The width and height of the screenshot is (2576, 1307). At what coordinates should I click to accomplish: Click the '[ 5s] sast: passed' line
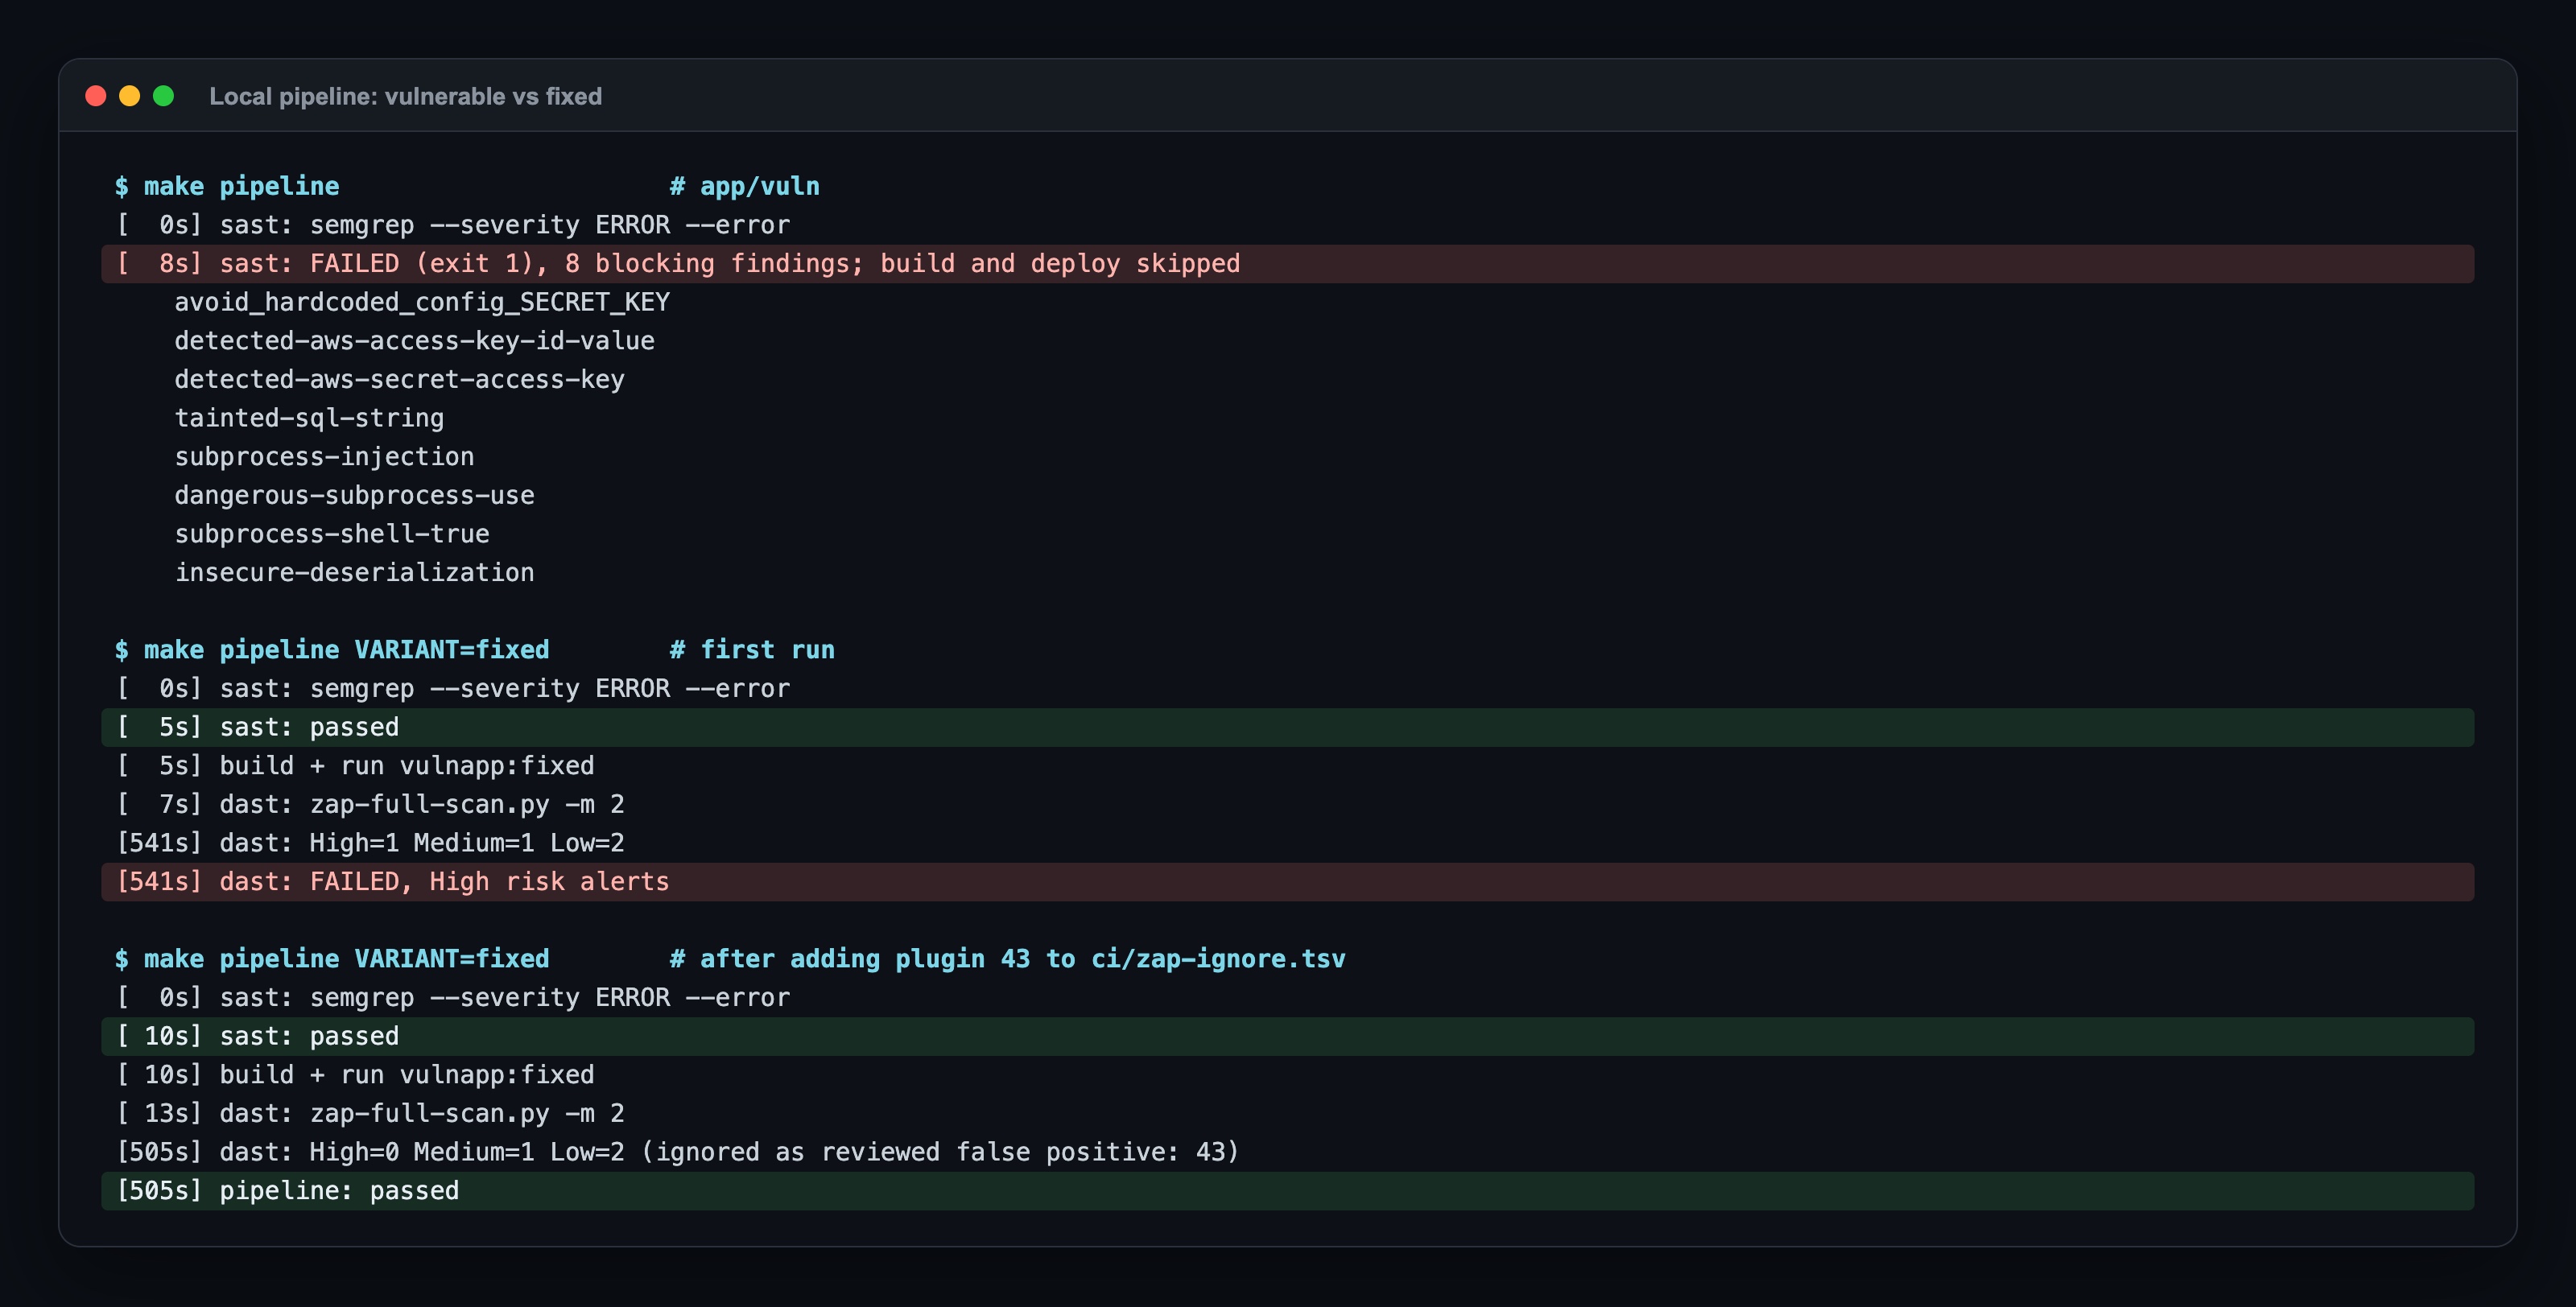pyautogui.click(x=1288, y=727)
